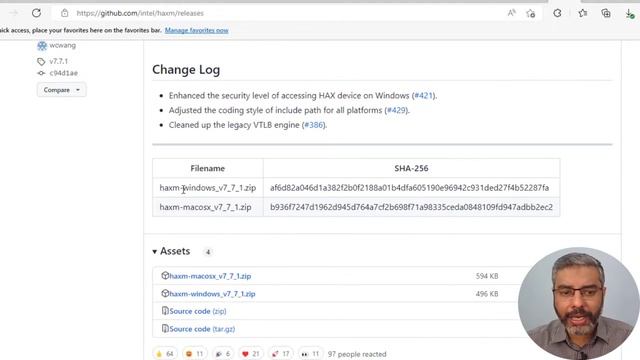Download haxm-macosx_v7_7_1.zip asset
640x360 pixels.
pyautogui.click(x=210, y=276)
